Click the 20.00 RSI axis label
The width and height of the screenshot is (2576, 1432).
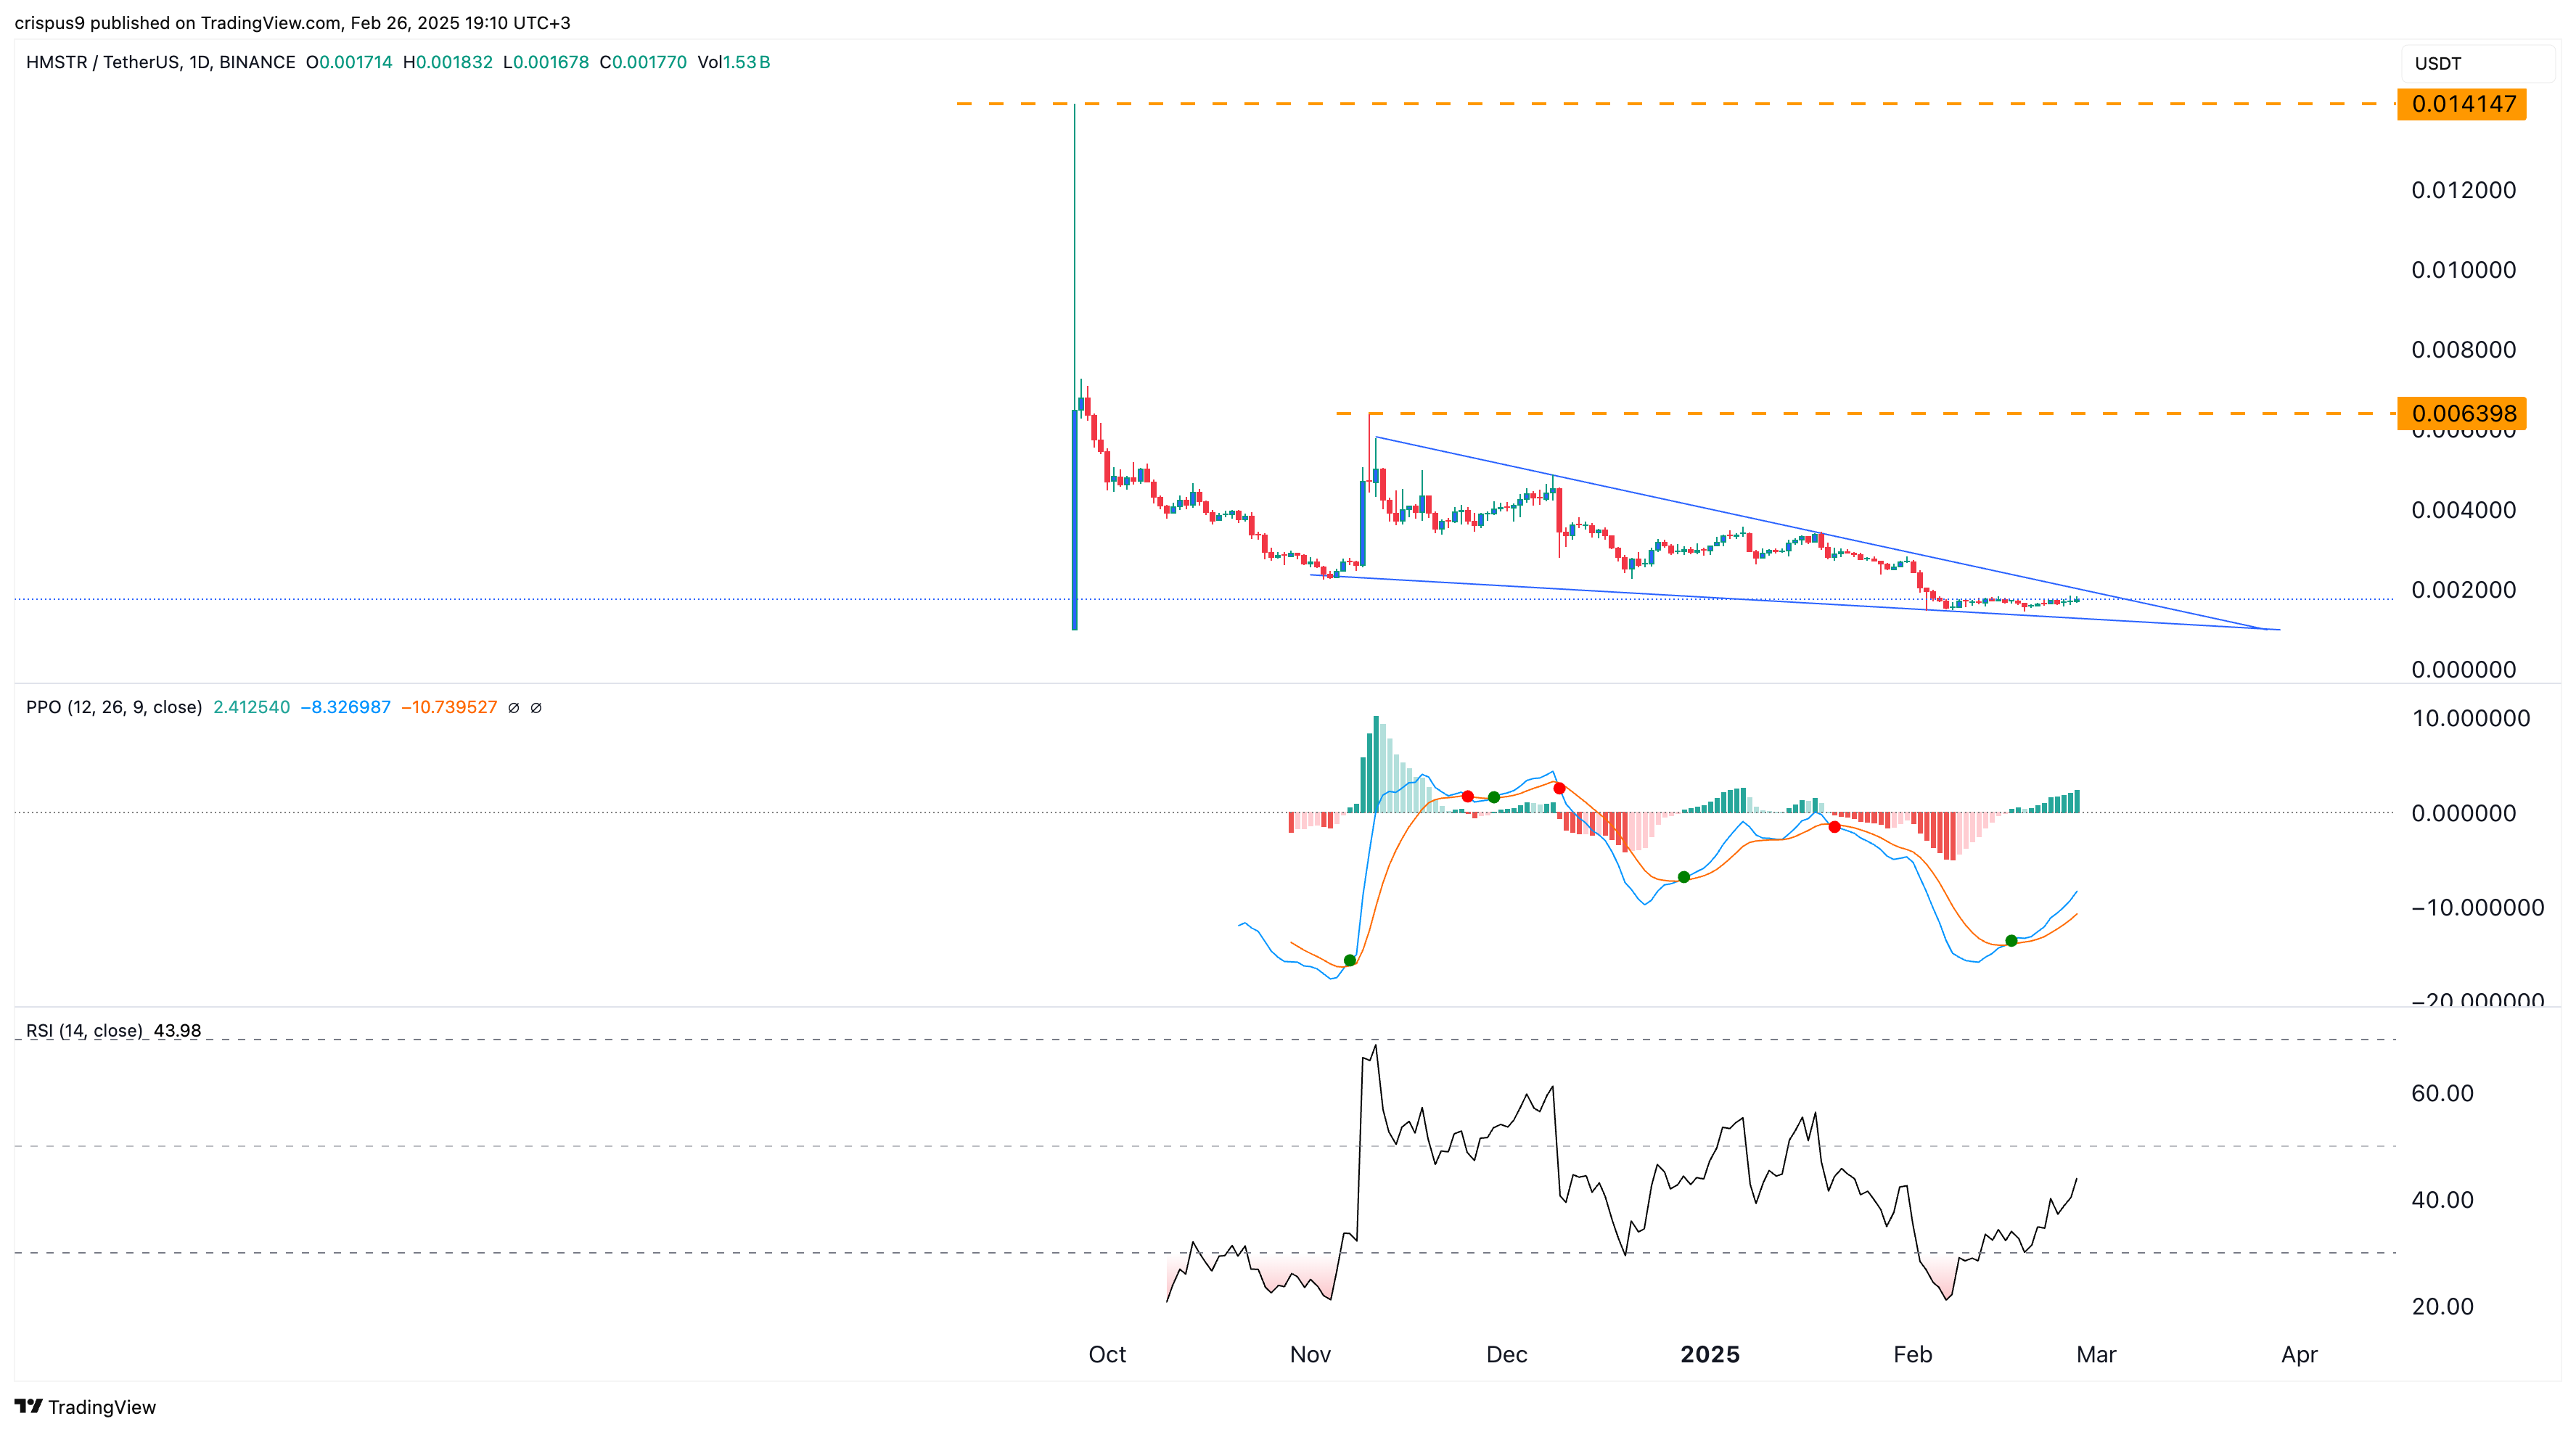[2442, 1306]
